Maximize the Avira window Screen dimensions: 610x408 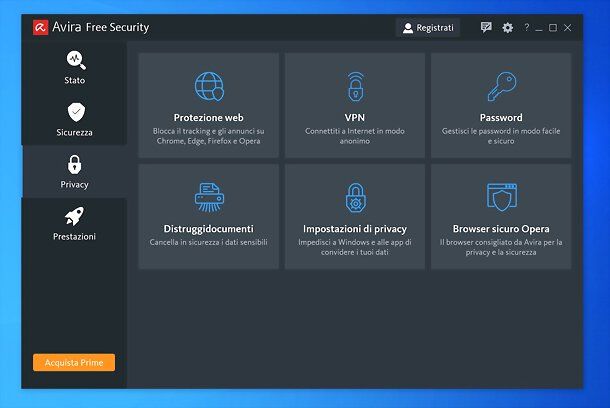pyautogui.click(x=553, y=28)
